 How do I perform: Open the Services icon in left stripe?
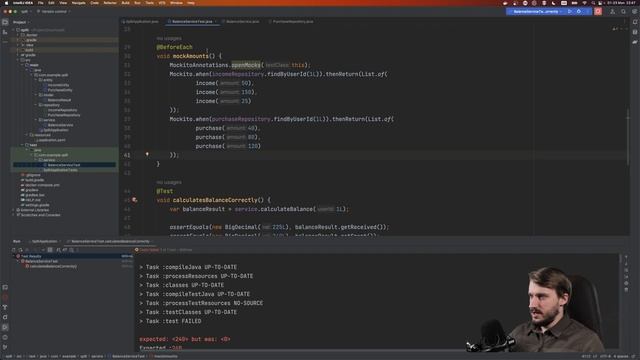click(x=5, y=317)
